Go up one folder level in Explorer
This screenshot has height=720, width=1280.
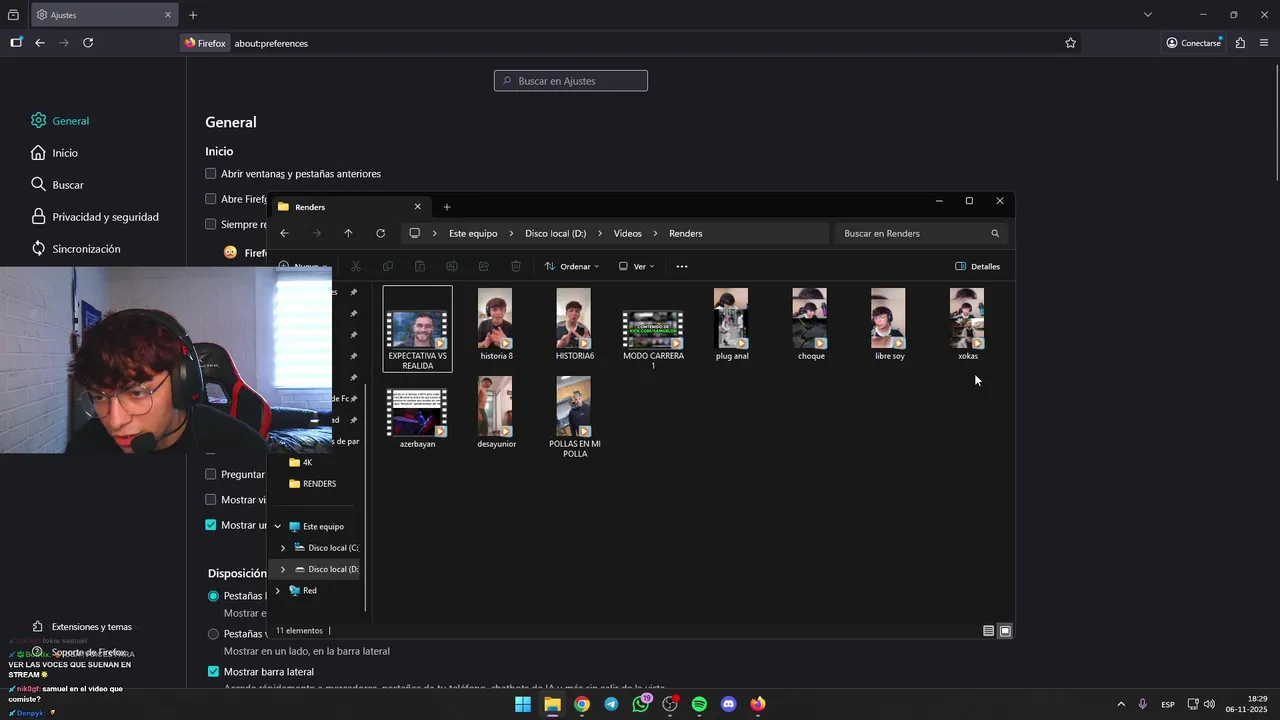[348, 233]
